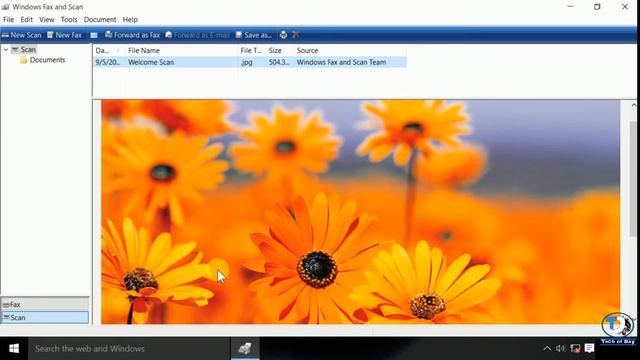640x360 pixels.
Task: Click the preview pane vertical scrollbar
Action: 633,180
